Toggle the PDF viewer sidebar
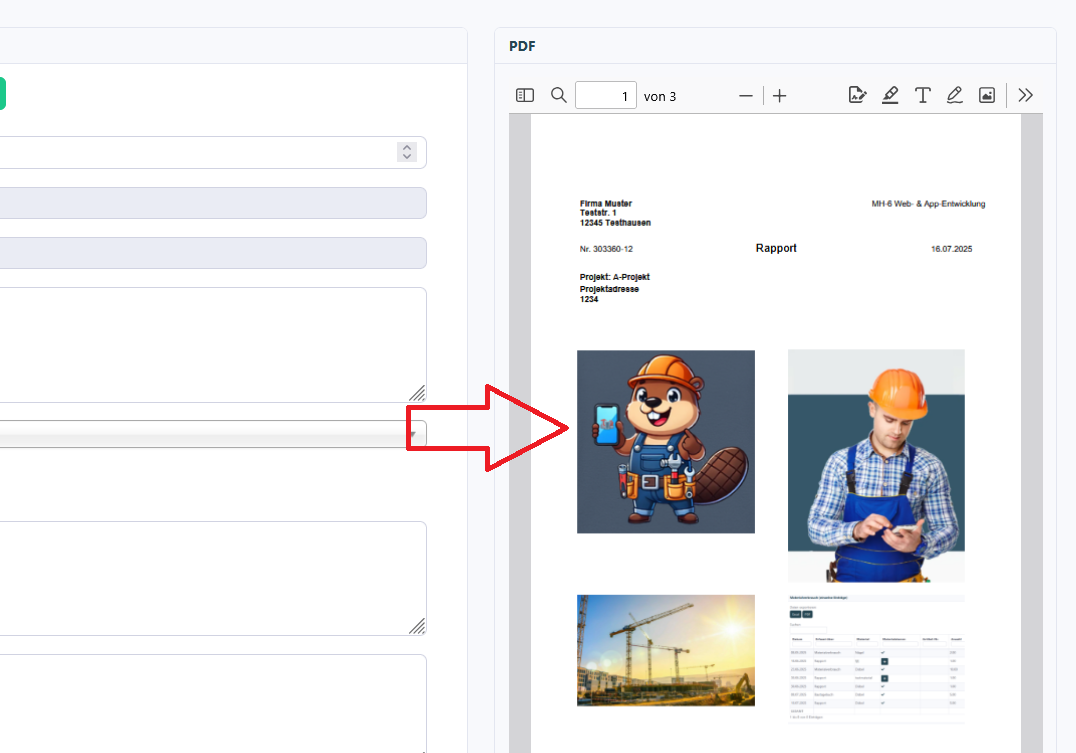 coord(525,95)
